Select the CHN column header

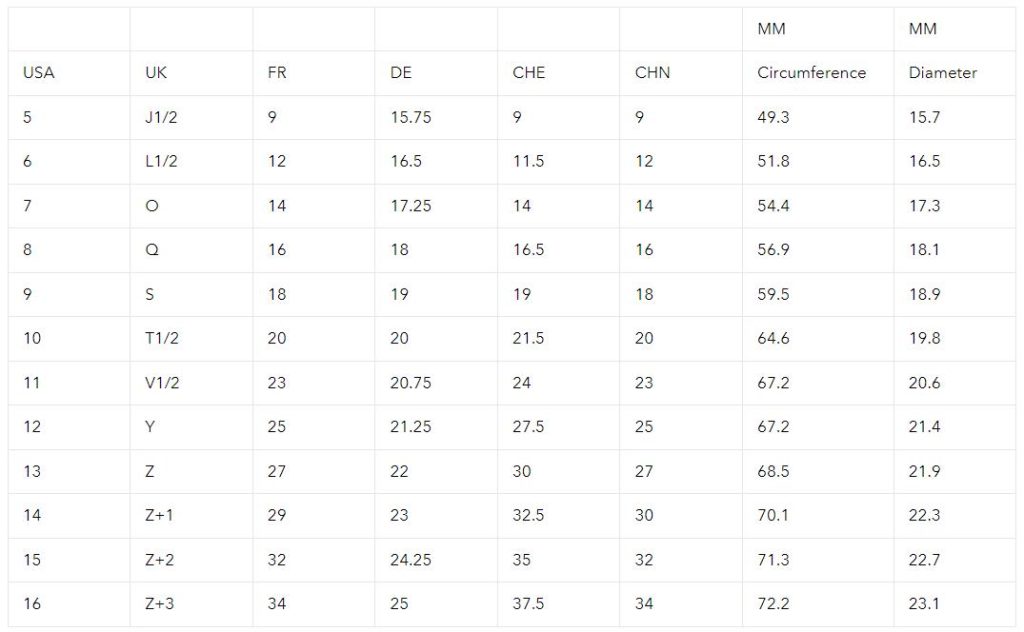[652, 73]
